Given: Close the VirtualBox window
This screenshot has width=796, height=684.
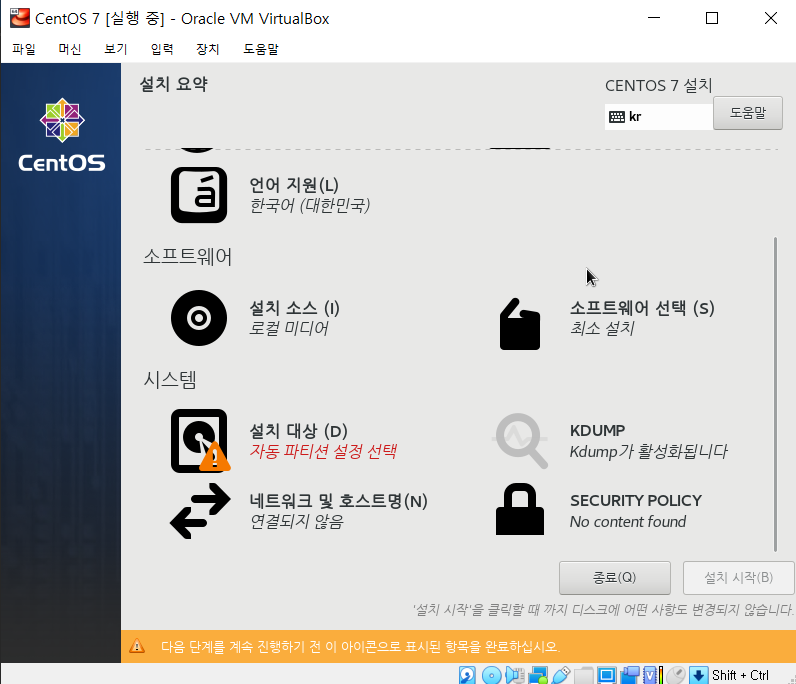Looking at the screenshot, I should (771, 18).
